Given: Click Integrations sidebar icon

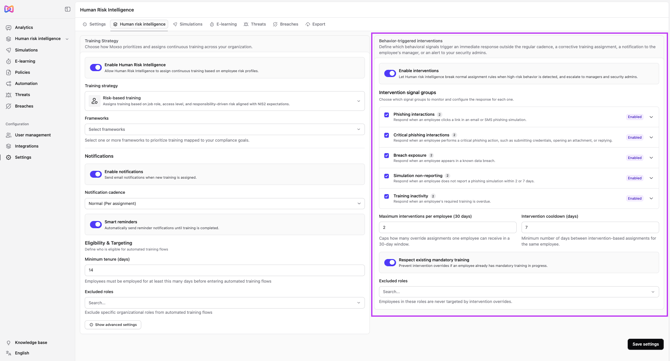Looking at the screenshot, I should [x=9, y=146].
